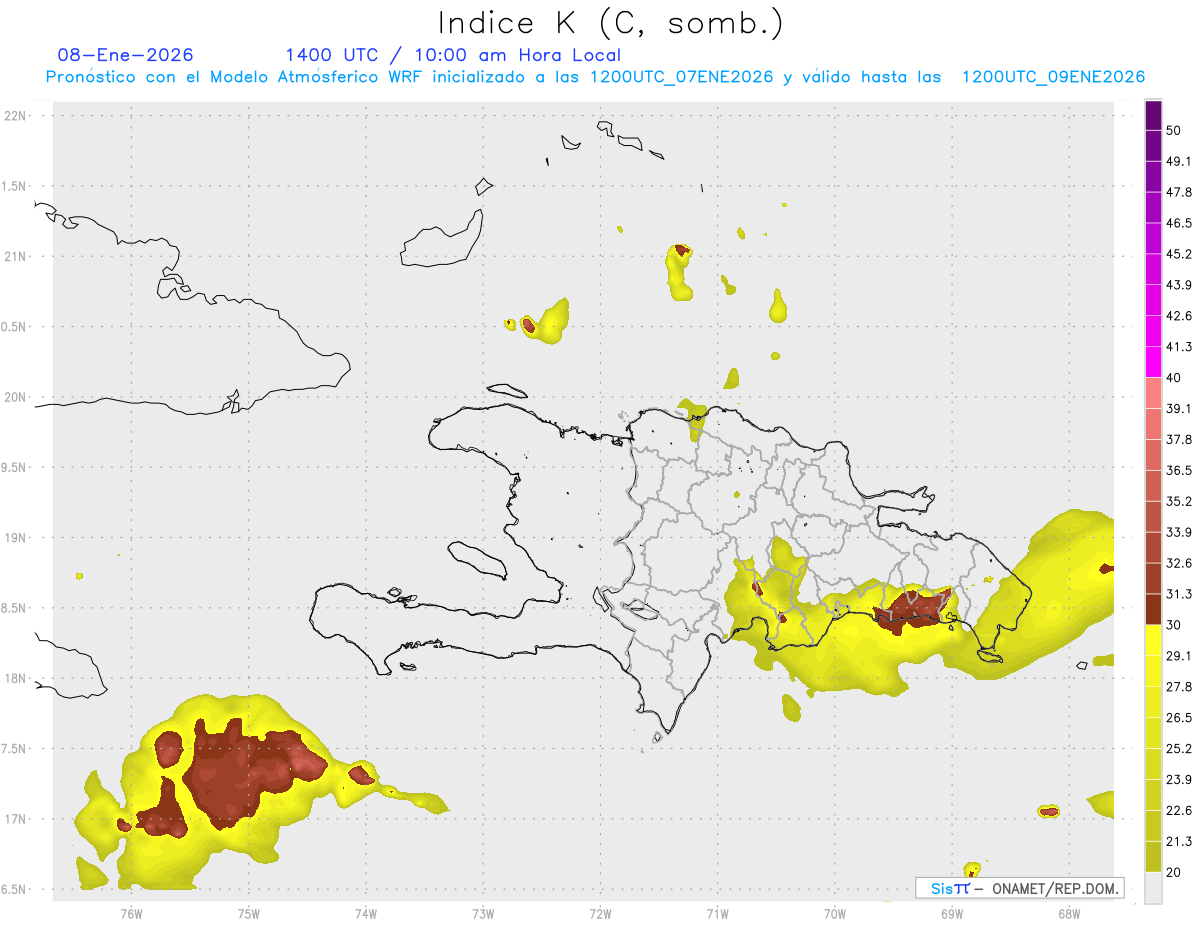Click longitude label '73W'
This screenshot has height=927, width=1200.
(483, 914)
